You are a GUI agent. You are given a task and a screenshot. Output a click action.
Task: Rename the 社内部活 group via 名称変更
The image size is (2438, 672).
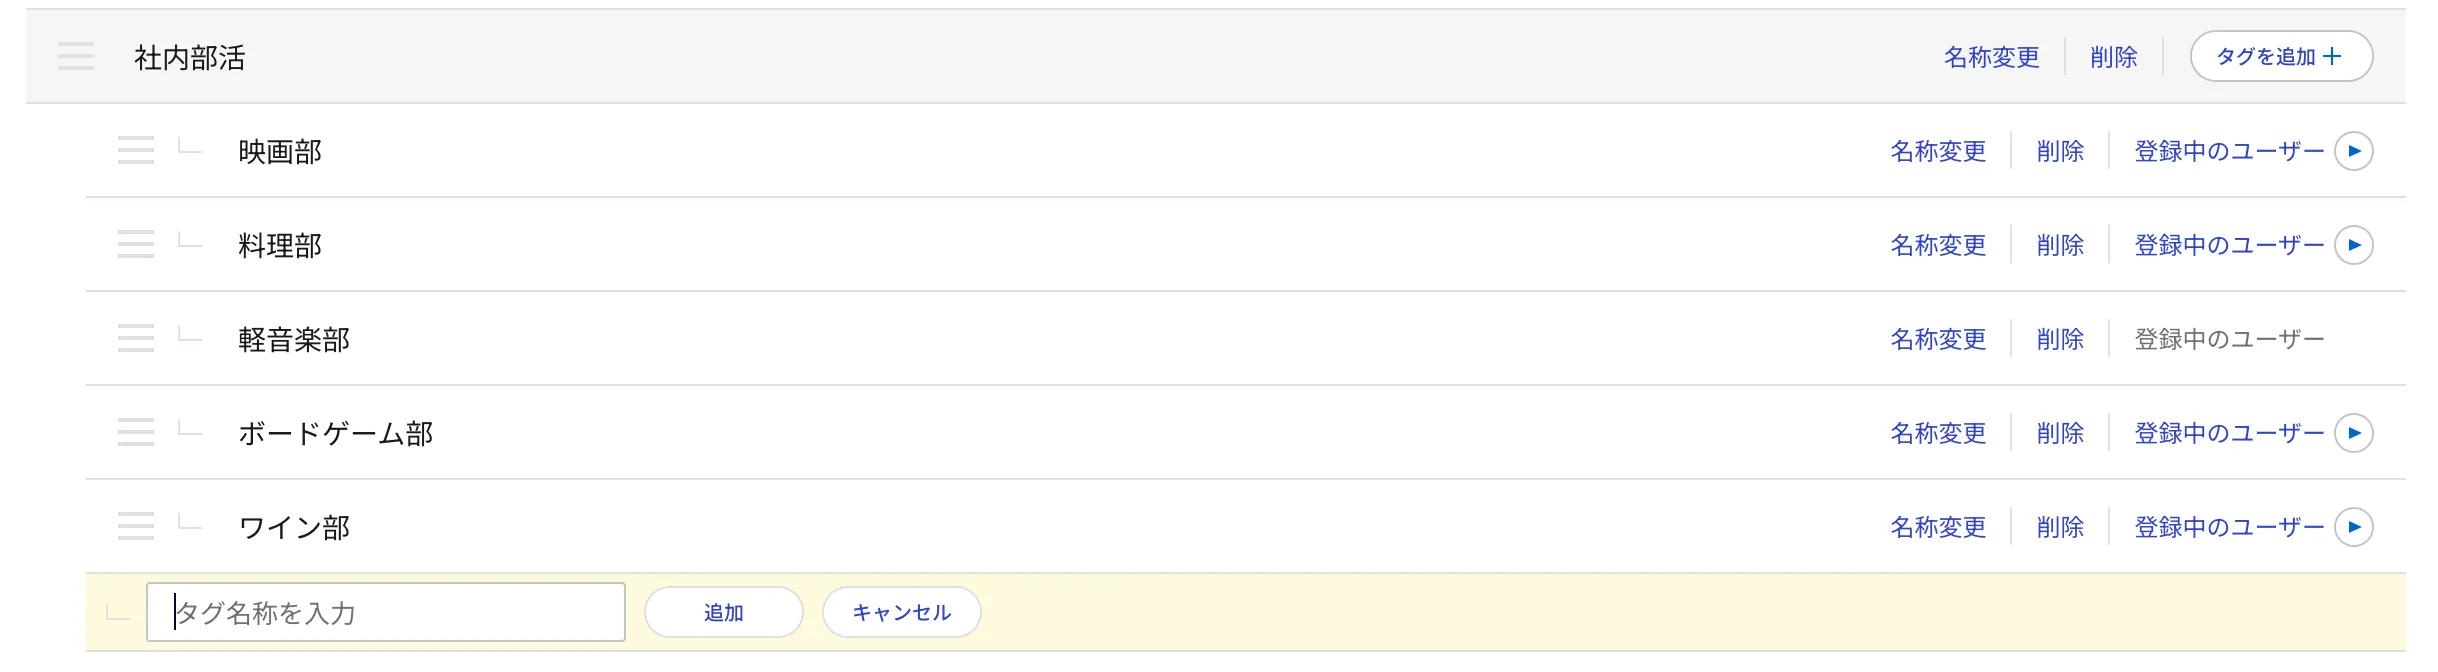tap(1991, 57)
